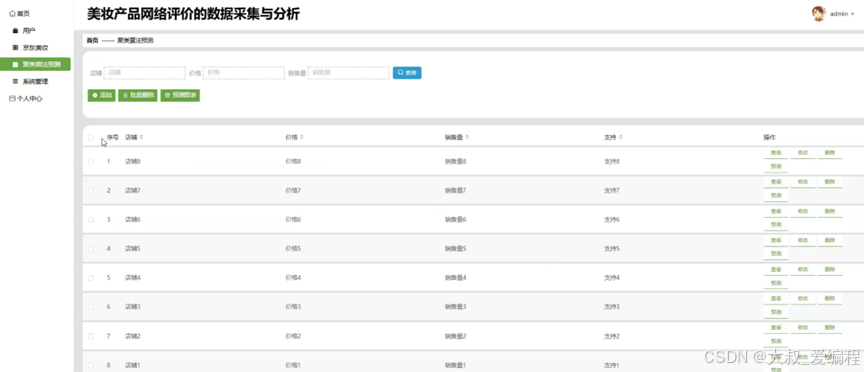Image resolution: width=864 pixels, height=372 pixels.
Task: Tick the select-all checkbox in table header
Action: point(91,137)
